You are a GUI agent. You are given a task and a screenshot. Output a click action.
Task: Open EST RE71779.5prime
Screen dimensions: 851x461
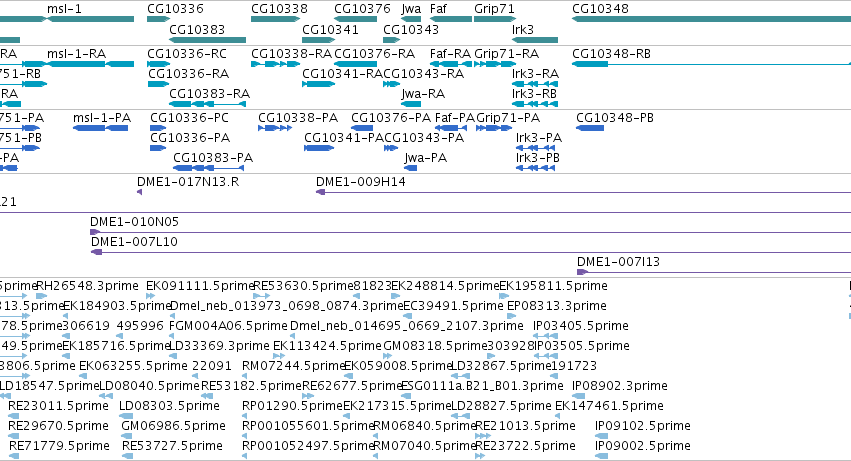14,456
